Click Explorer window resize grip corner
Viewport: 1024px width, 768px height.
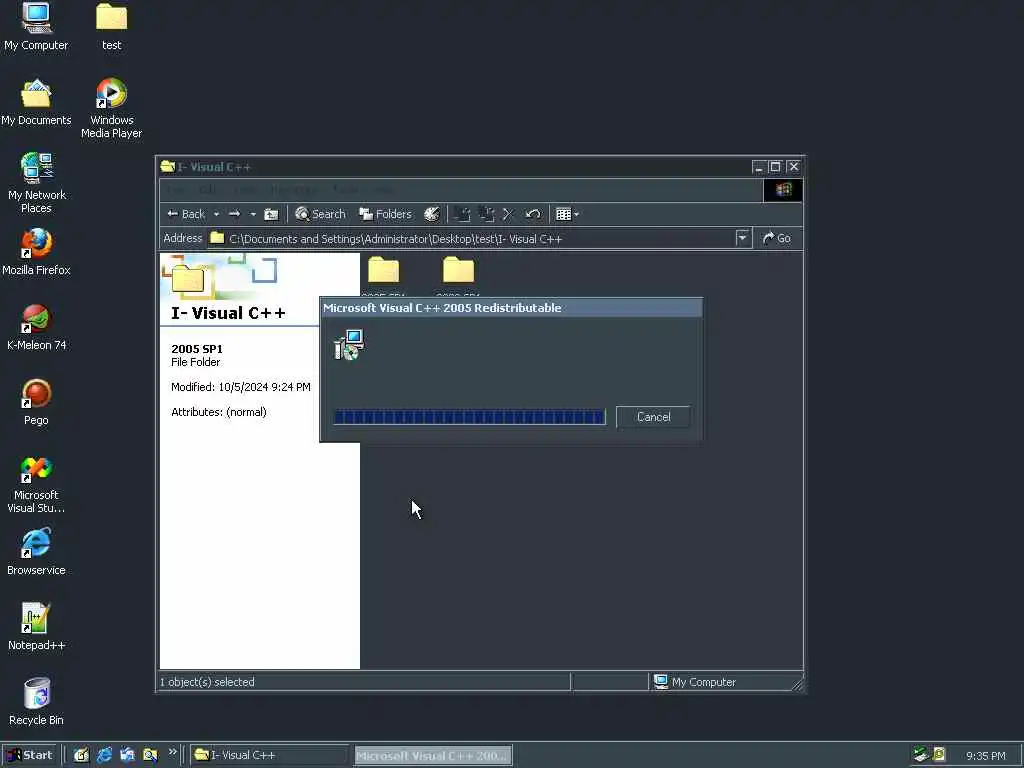pyautogui.click(x=797, y=684)
